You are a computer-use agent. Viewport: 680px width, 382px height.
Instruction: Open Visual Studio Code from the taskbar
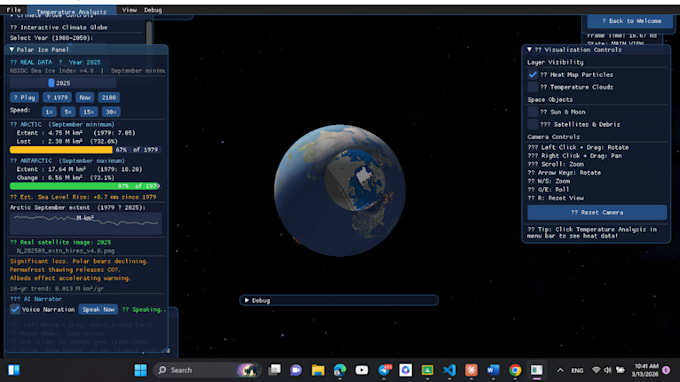click(x=449, y=370)
